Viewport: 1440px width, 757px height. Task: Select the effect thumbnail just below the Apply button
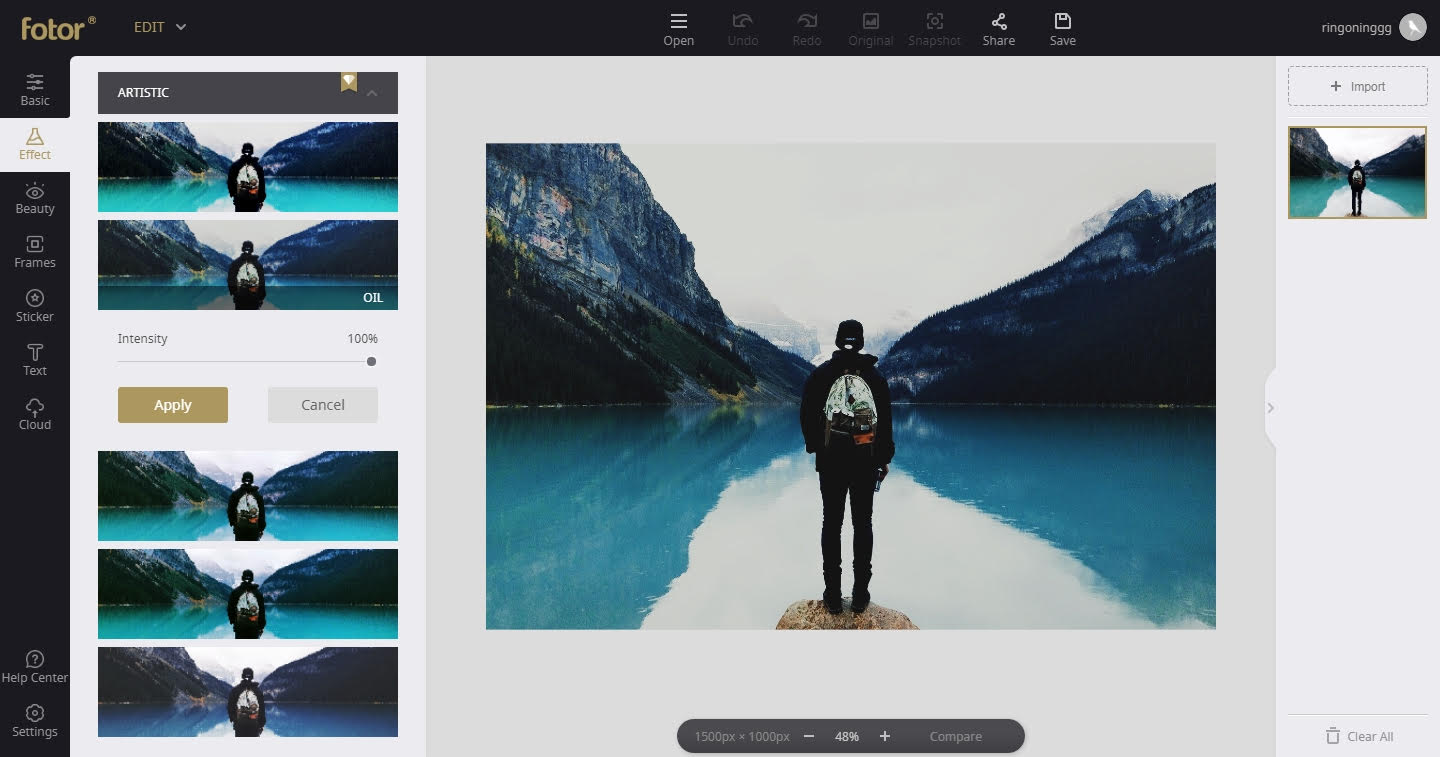tap(248, 496)
